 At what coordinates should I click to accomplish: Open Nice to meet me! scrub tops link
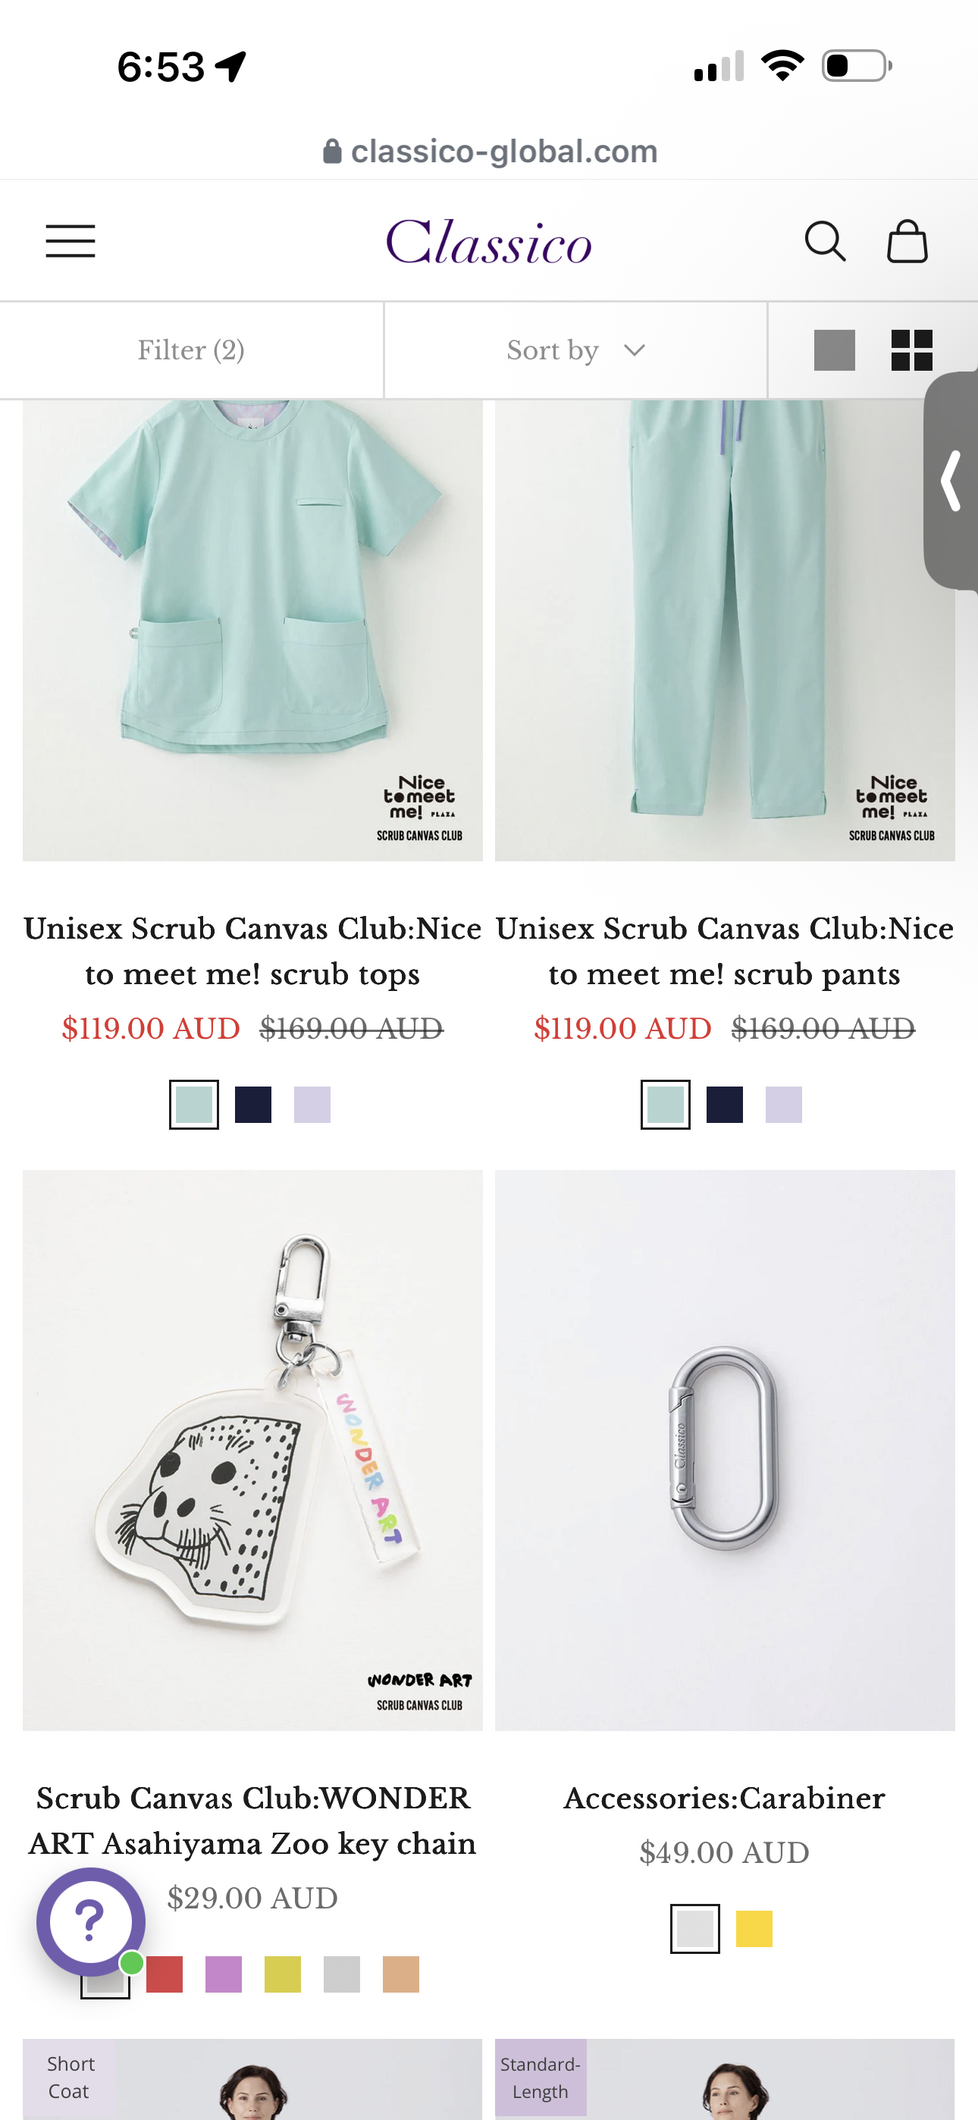[x=253, y=951]
